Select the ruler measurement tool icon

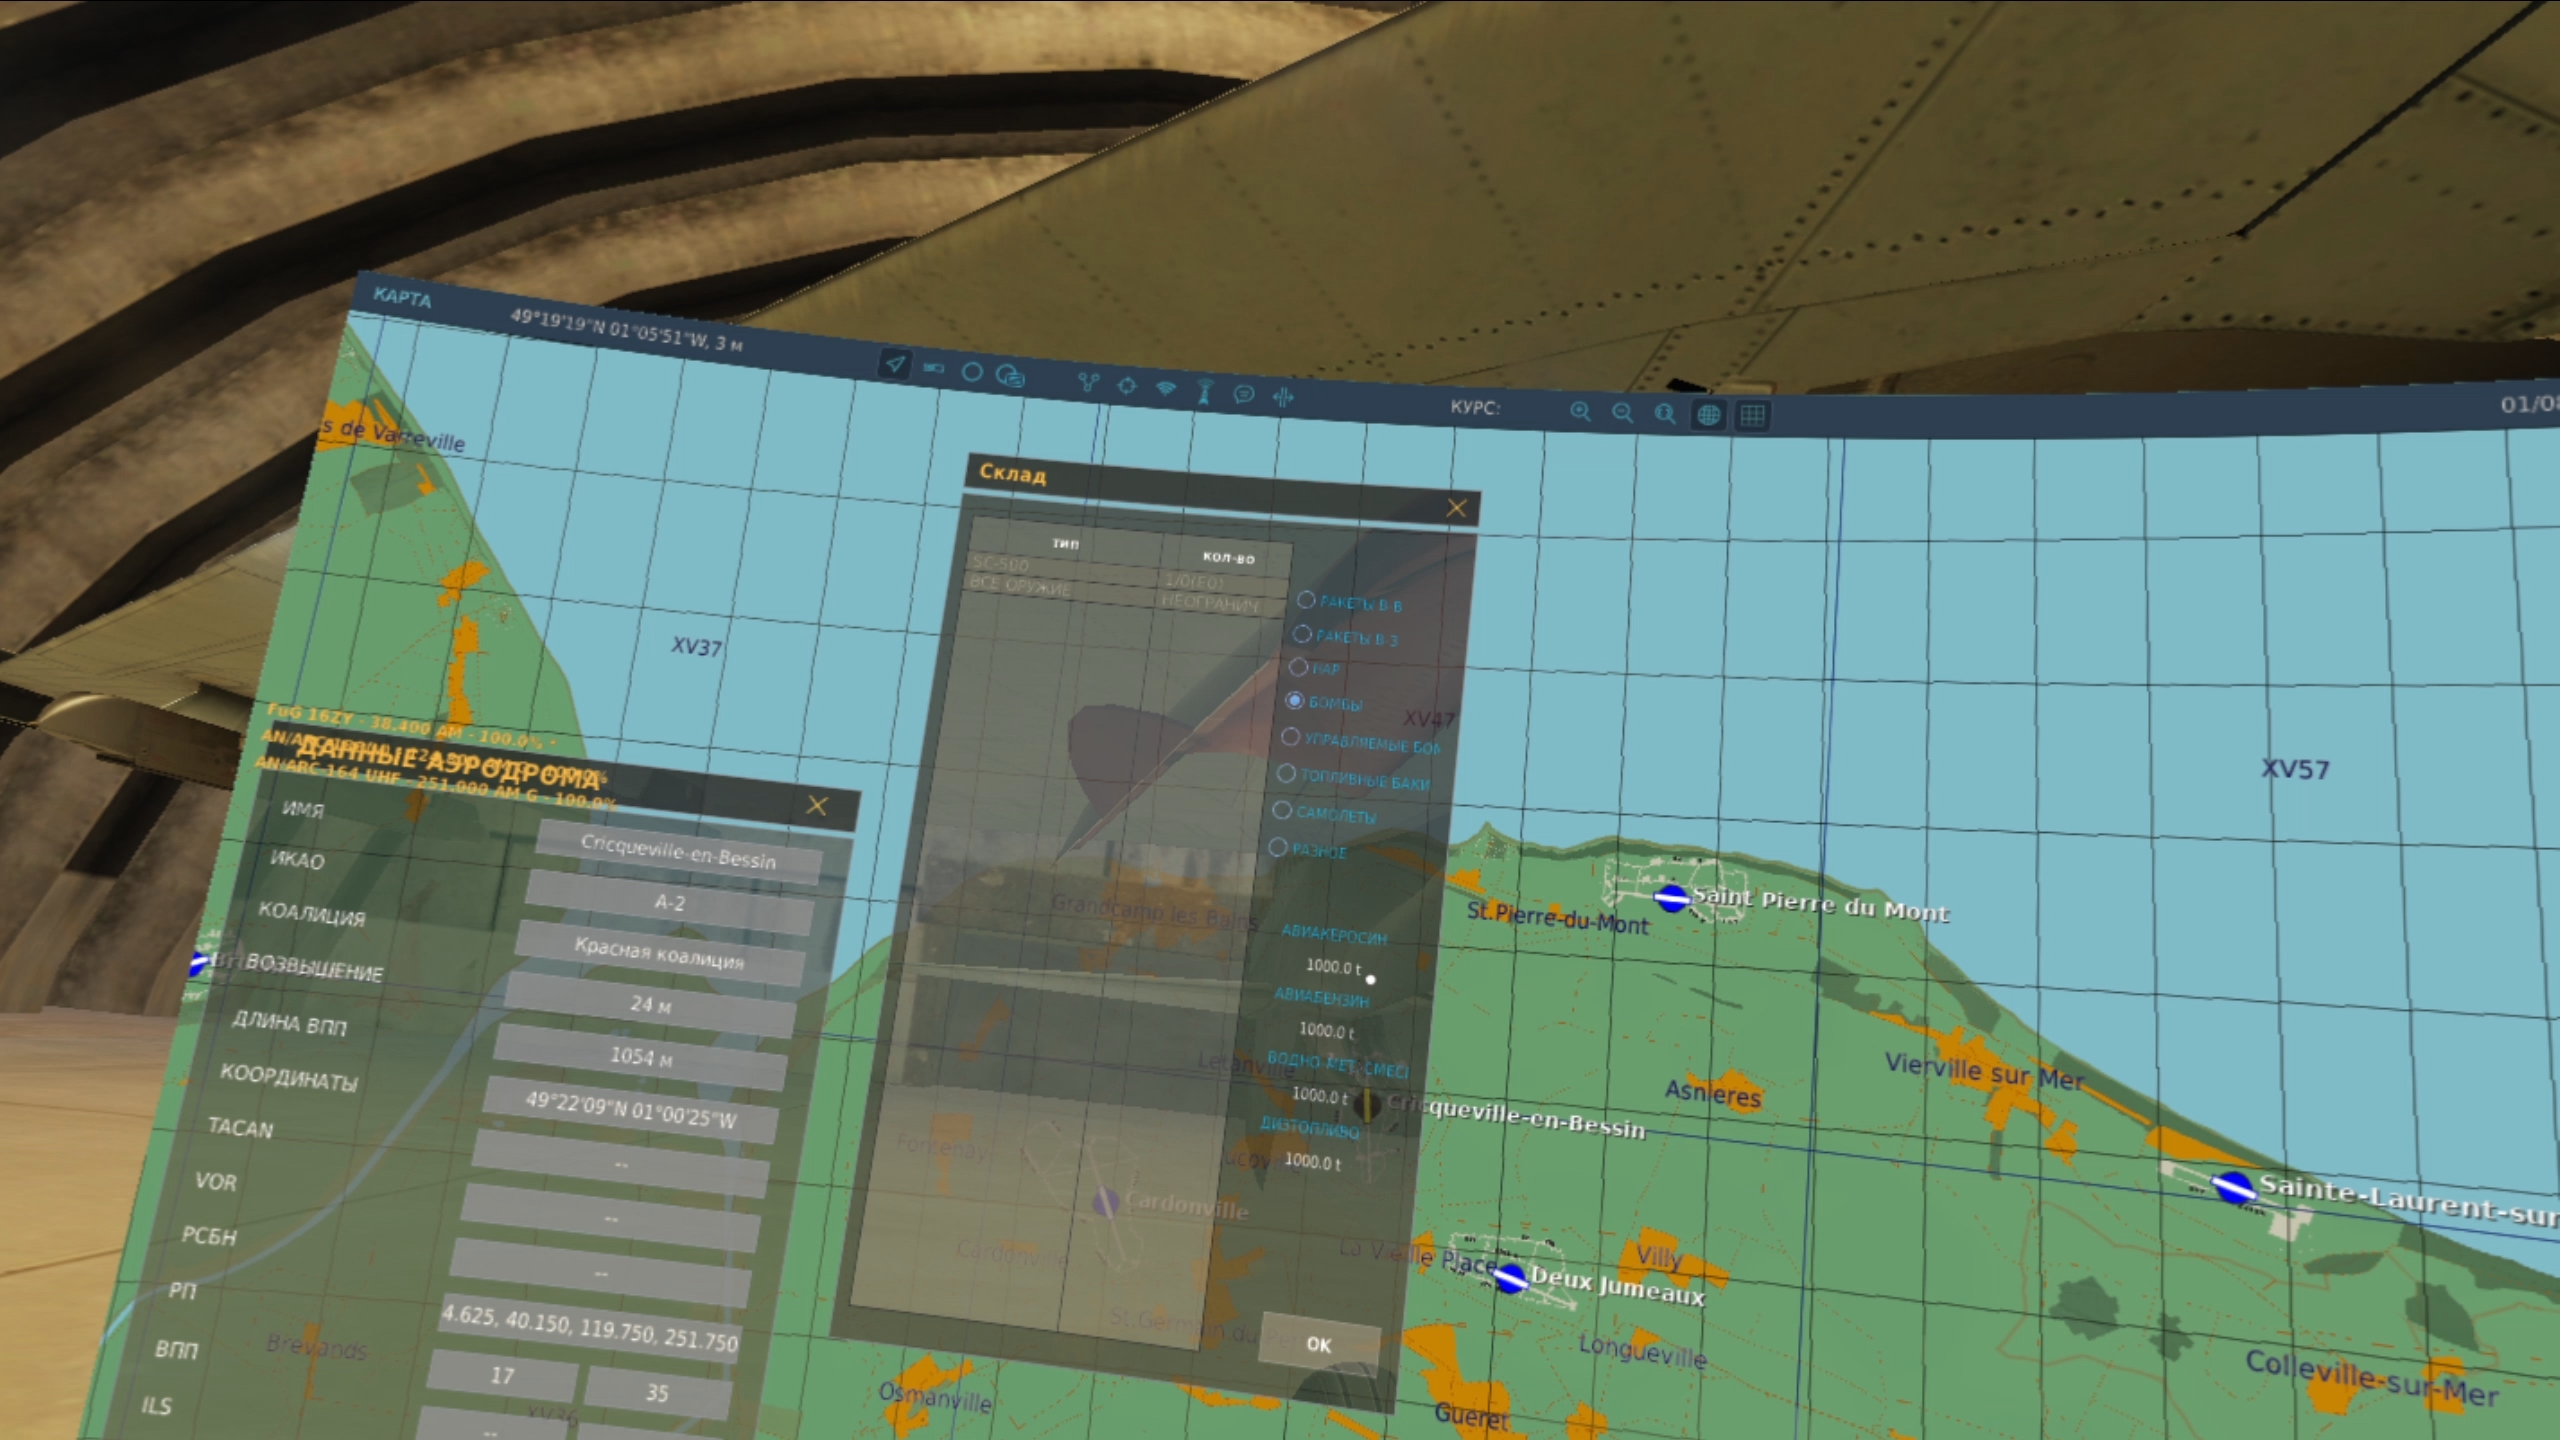point(934,368)
